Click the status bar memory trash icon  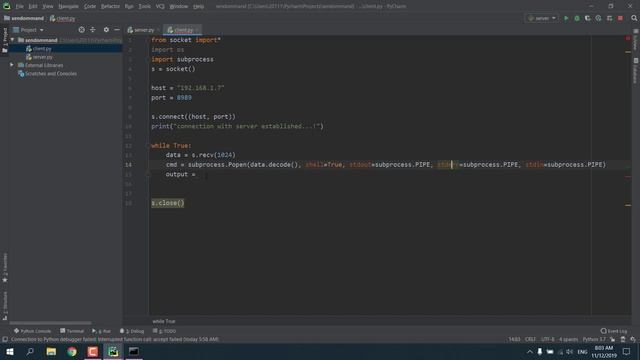pyautogui.click(x=623, y=339)
